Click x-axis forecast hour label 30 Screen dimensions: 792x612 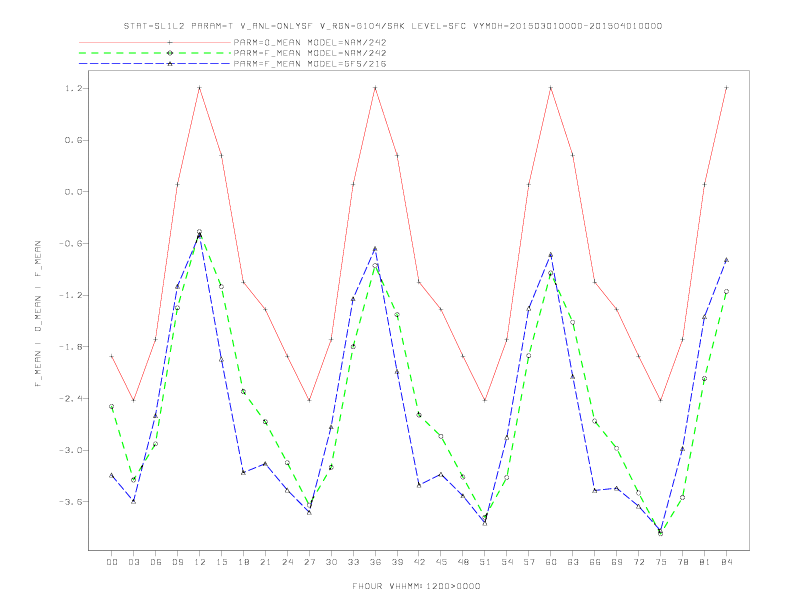(331, 562)
